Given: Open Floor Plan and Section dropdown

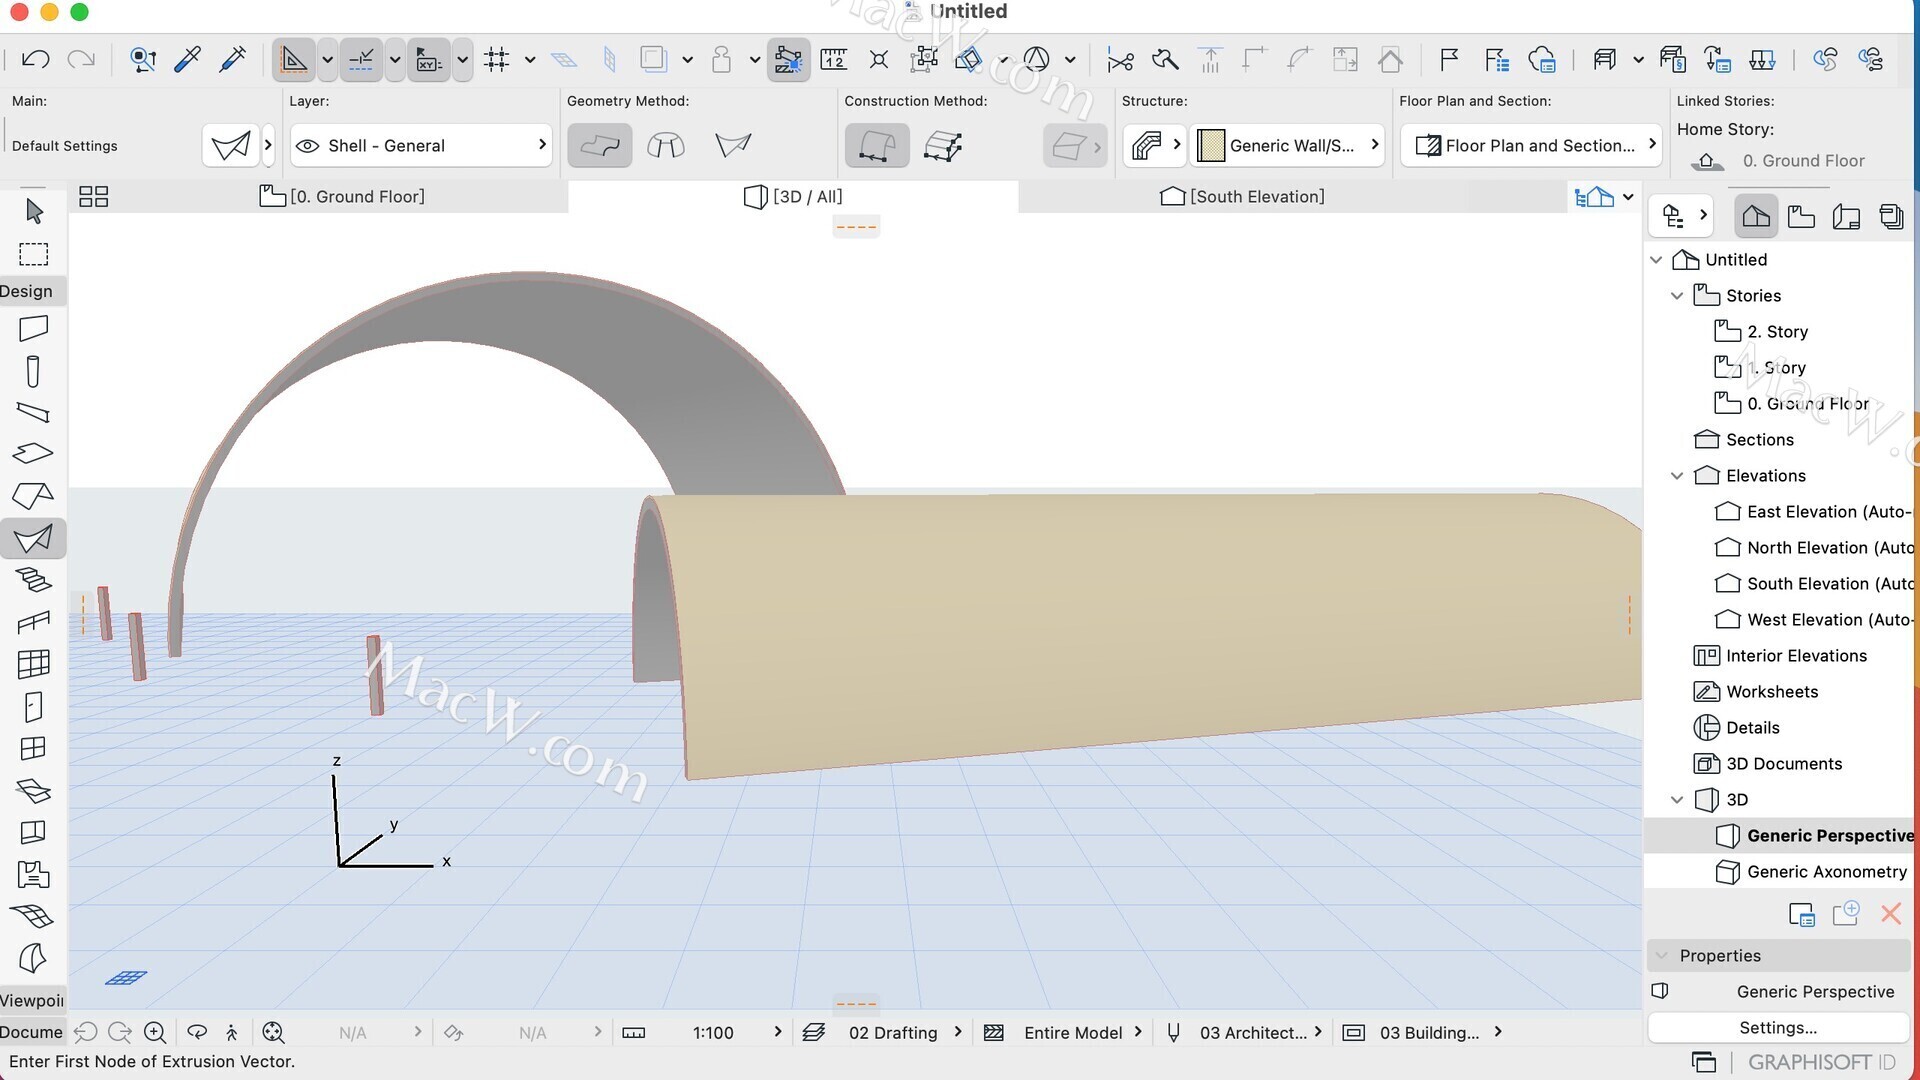Looking at the screenshot, I should click(1532, 146).
